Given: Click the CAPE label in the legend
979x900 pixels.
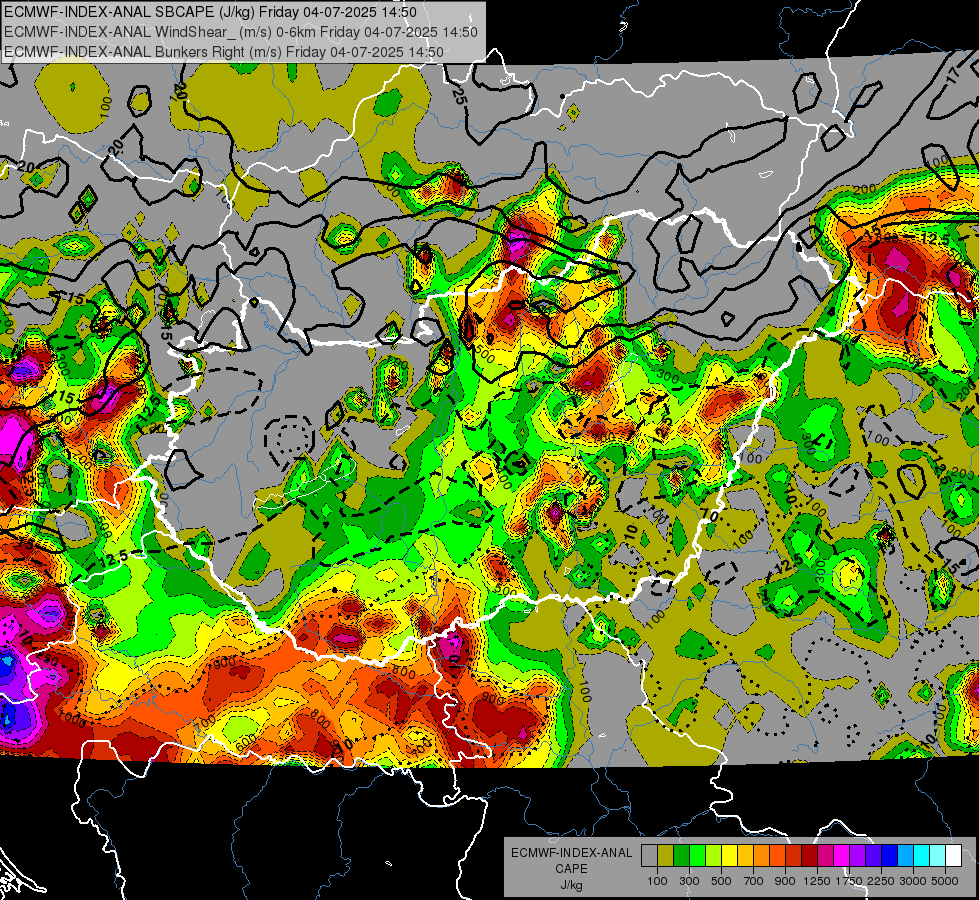Looking at the screenshot, I should tap(571, 869).
